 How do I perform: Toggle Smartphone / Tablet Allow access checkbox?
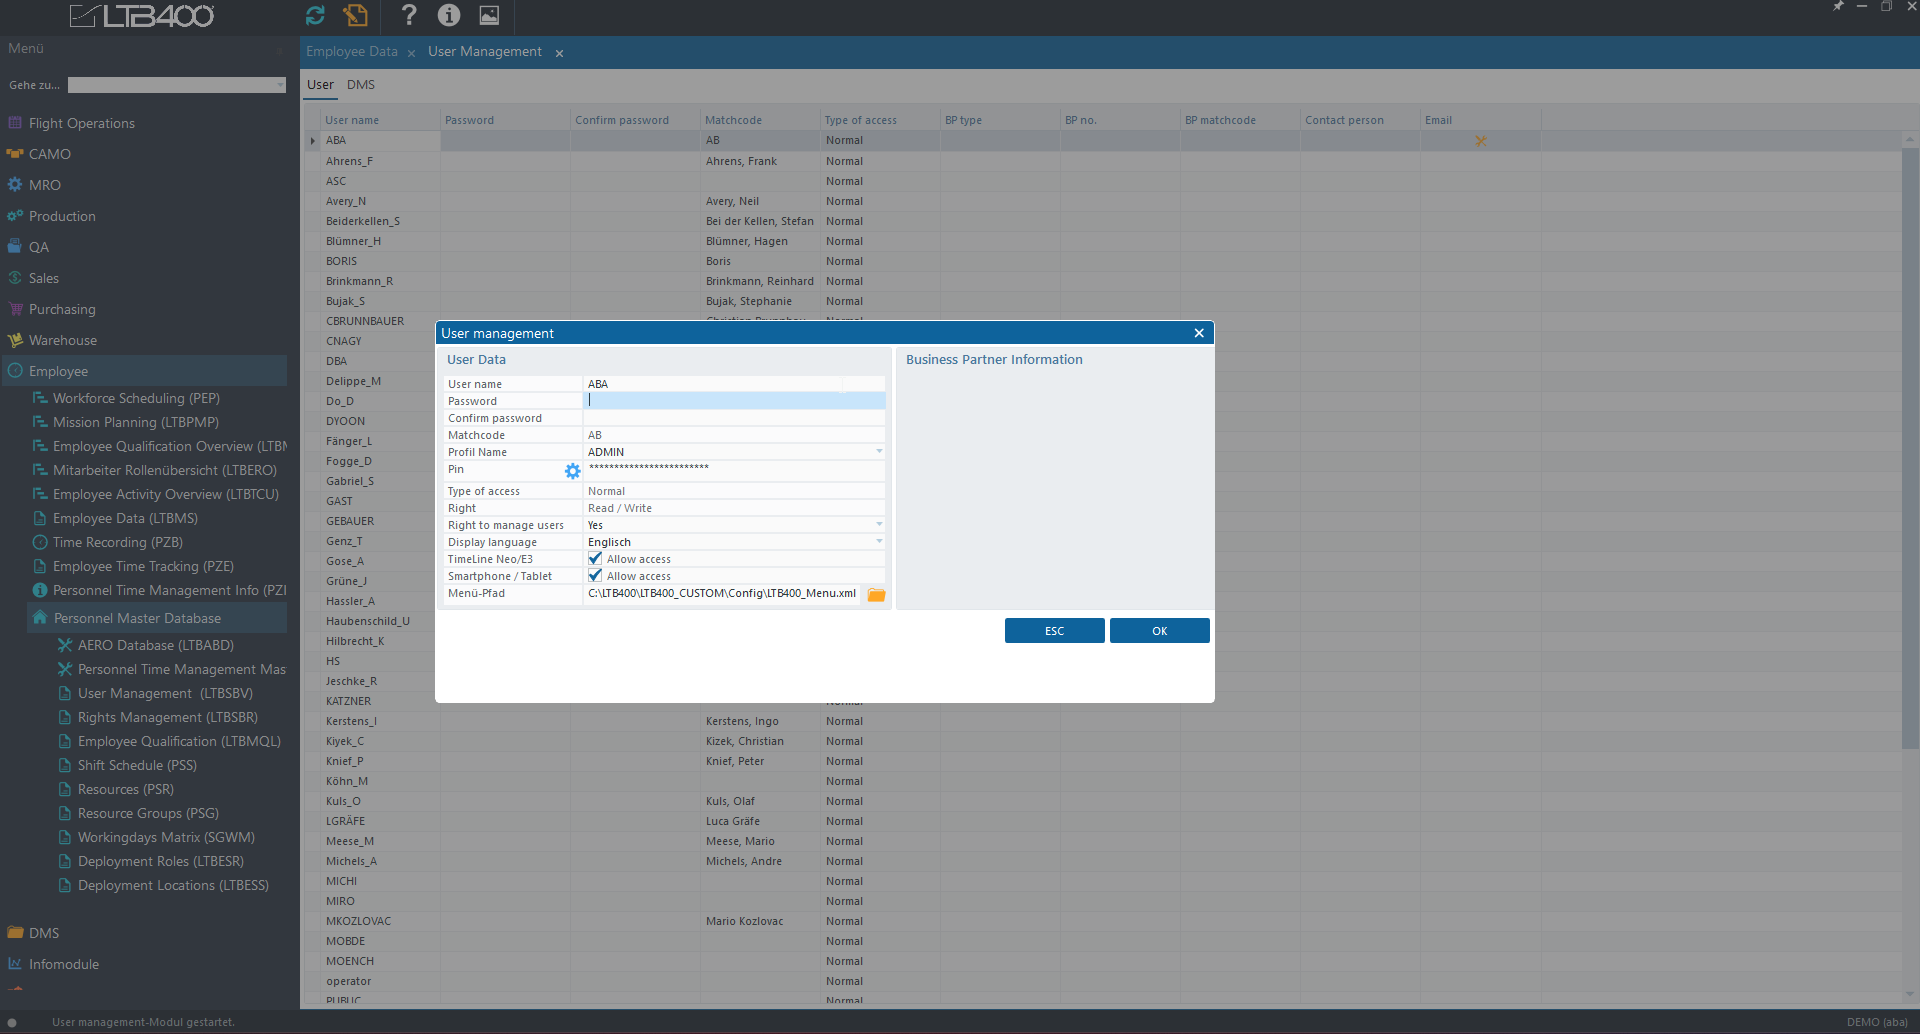[x=596, y=576]
